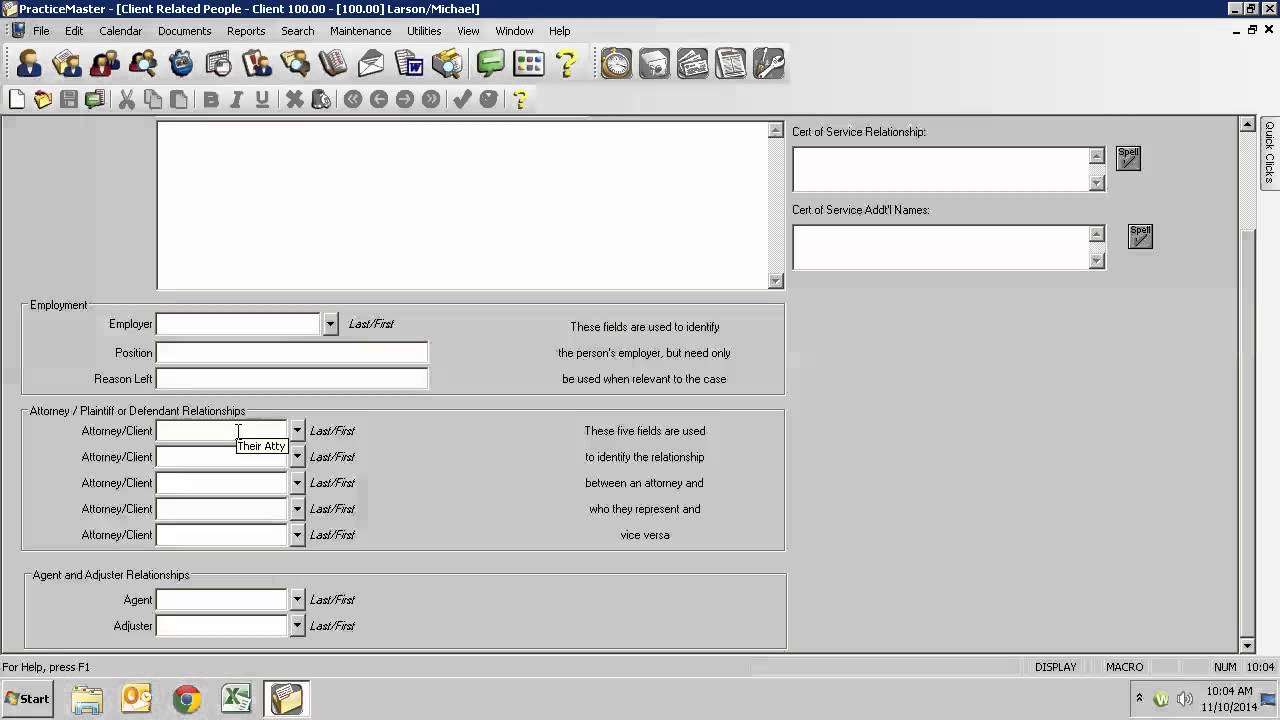Screen dimensions: 1280x720
Task: Open the Client person icon in main toolbar
Action: (29, 63)
